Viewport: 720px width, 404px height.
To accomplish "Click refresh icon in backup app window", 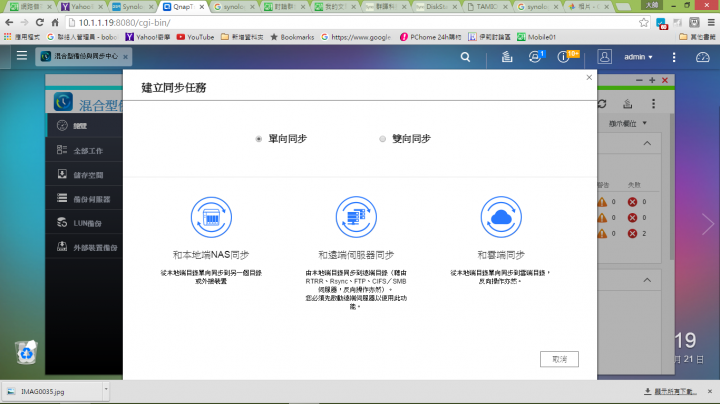I will coord(602,104).
